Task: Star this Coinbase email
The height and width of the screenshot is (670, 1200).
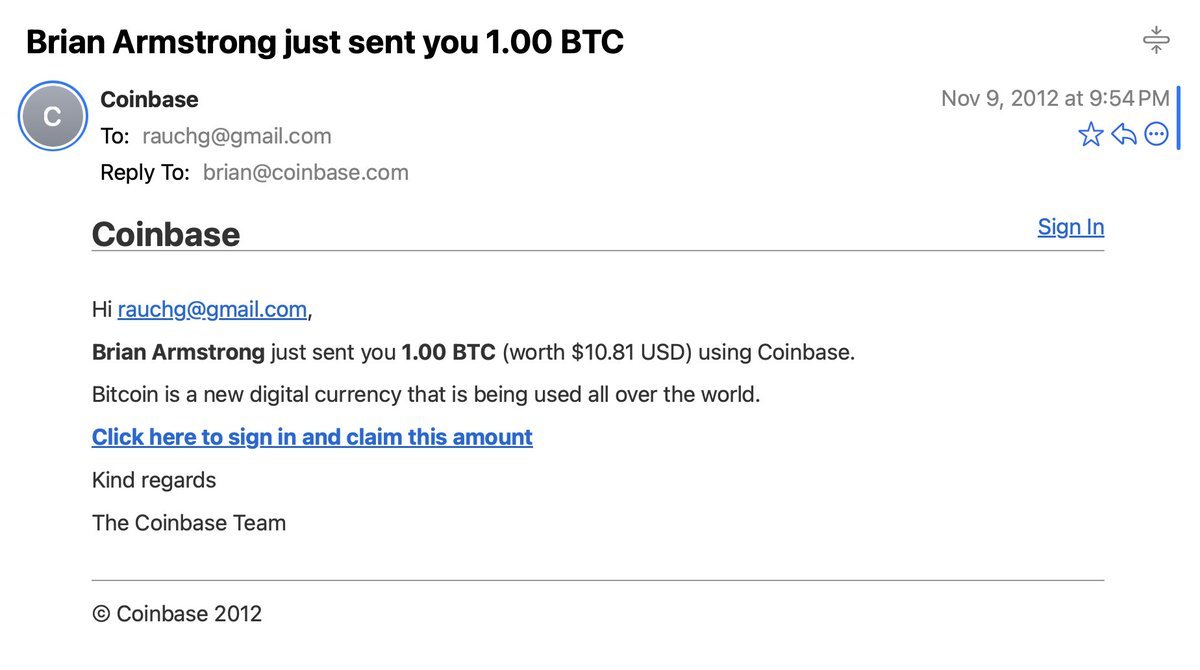Action: point(1091,134)
